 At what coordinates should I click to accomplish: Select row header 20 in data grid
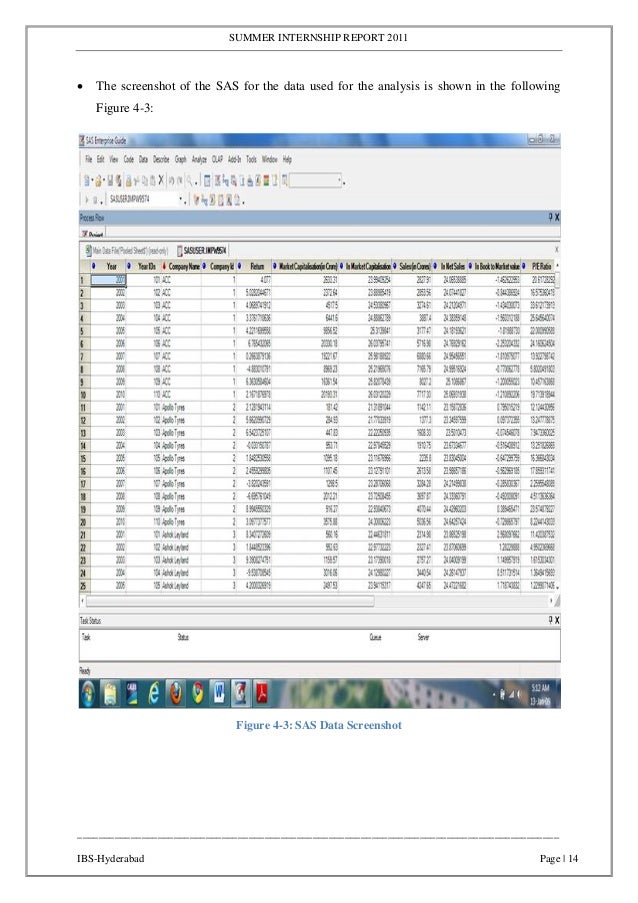[84, 522]
